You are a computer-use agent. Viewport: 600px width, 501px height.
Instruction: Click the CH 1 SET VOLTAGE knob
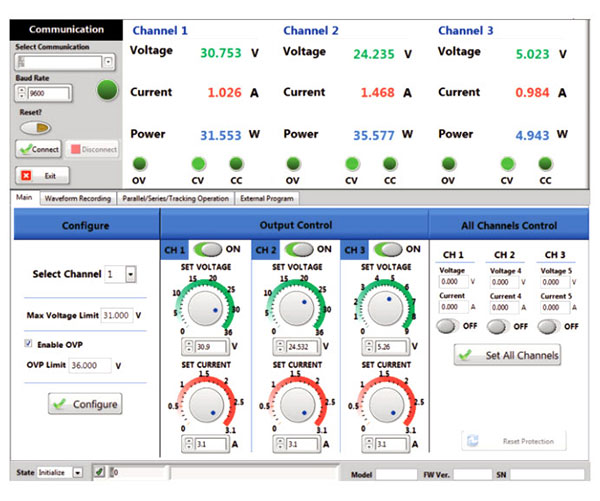click(205, 308)
